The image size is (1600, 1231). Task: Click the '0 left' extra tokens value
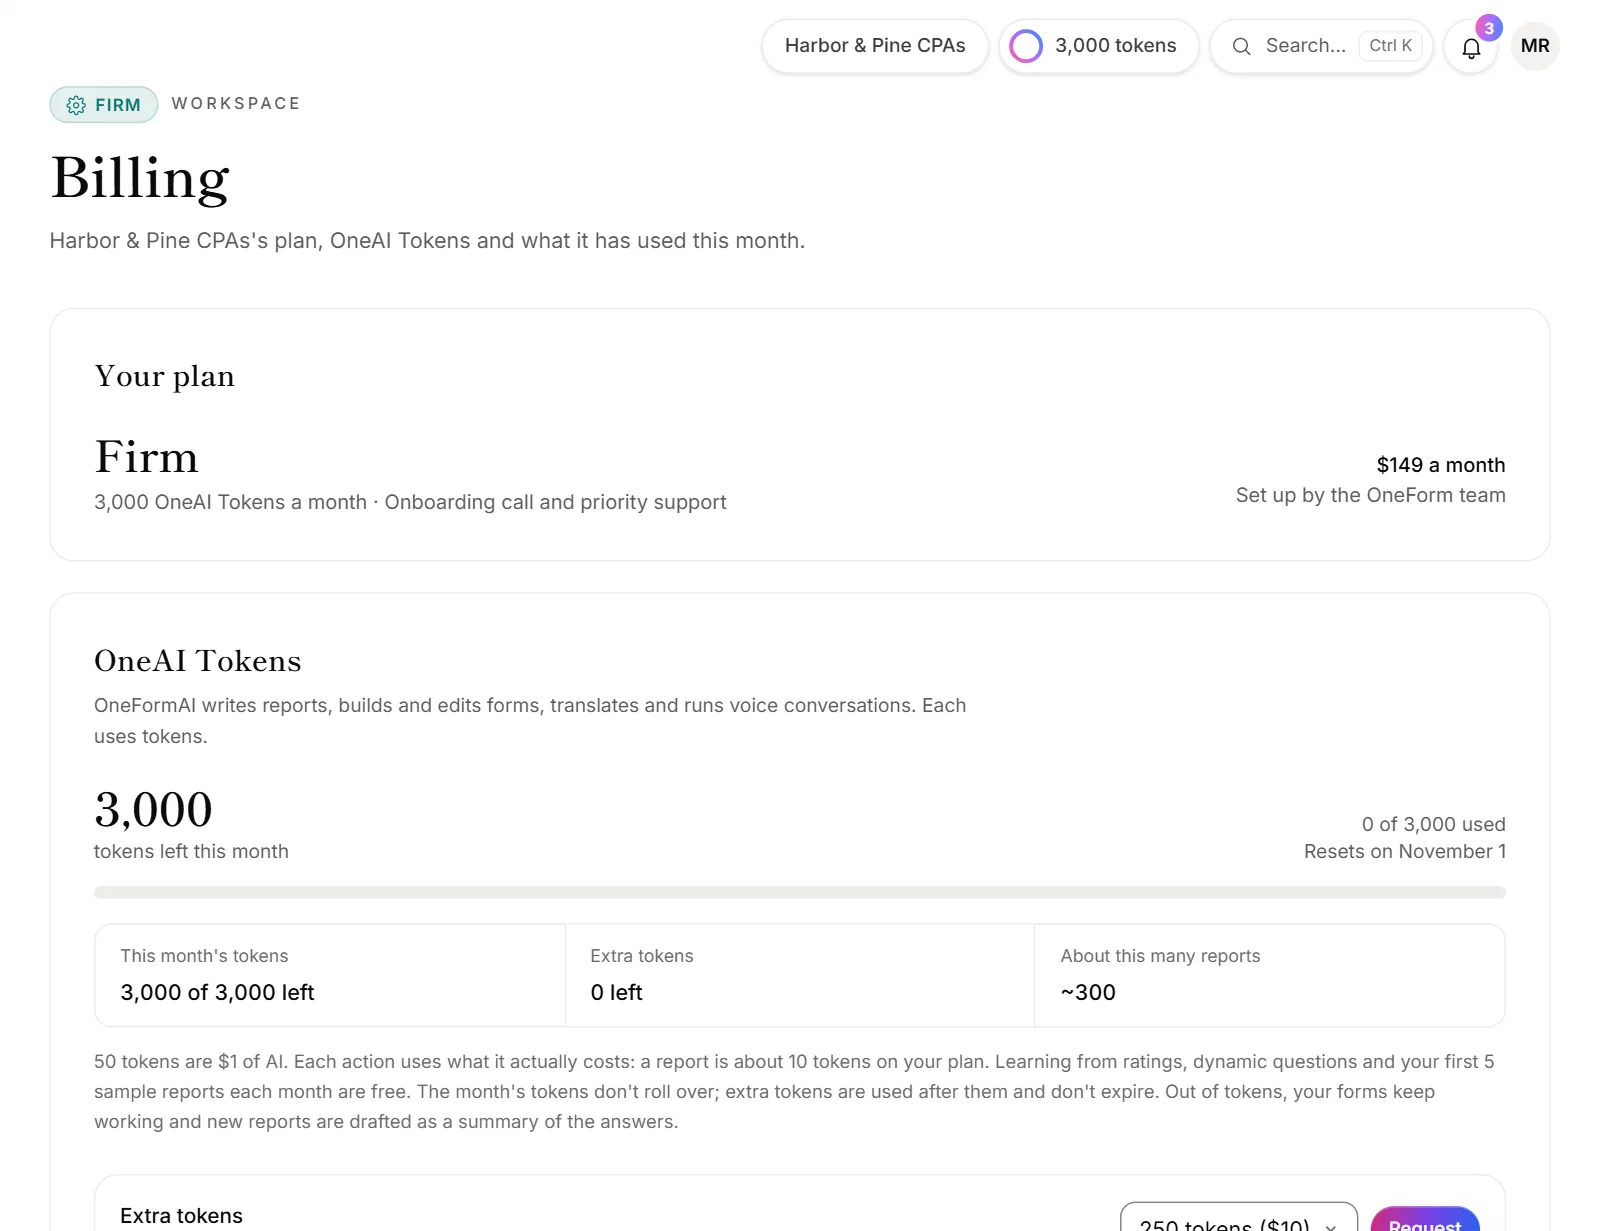(616, 992)
